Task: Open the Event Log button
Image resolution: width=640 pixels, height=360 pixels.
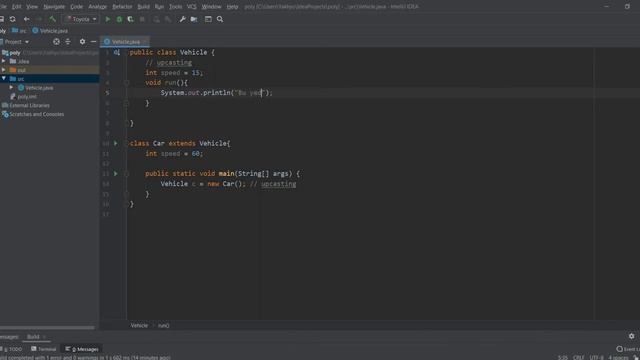Action: click(628, 349)
